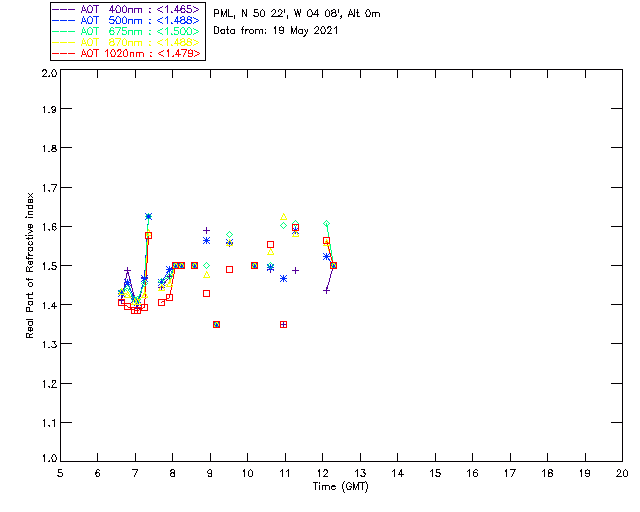Click the y-axis tick label 1.0
Viewport: 640px width, 512px height.
click(x=49, y=458)
